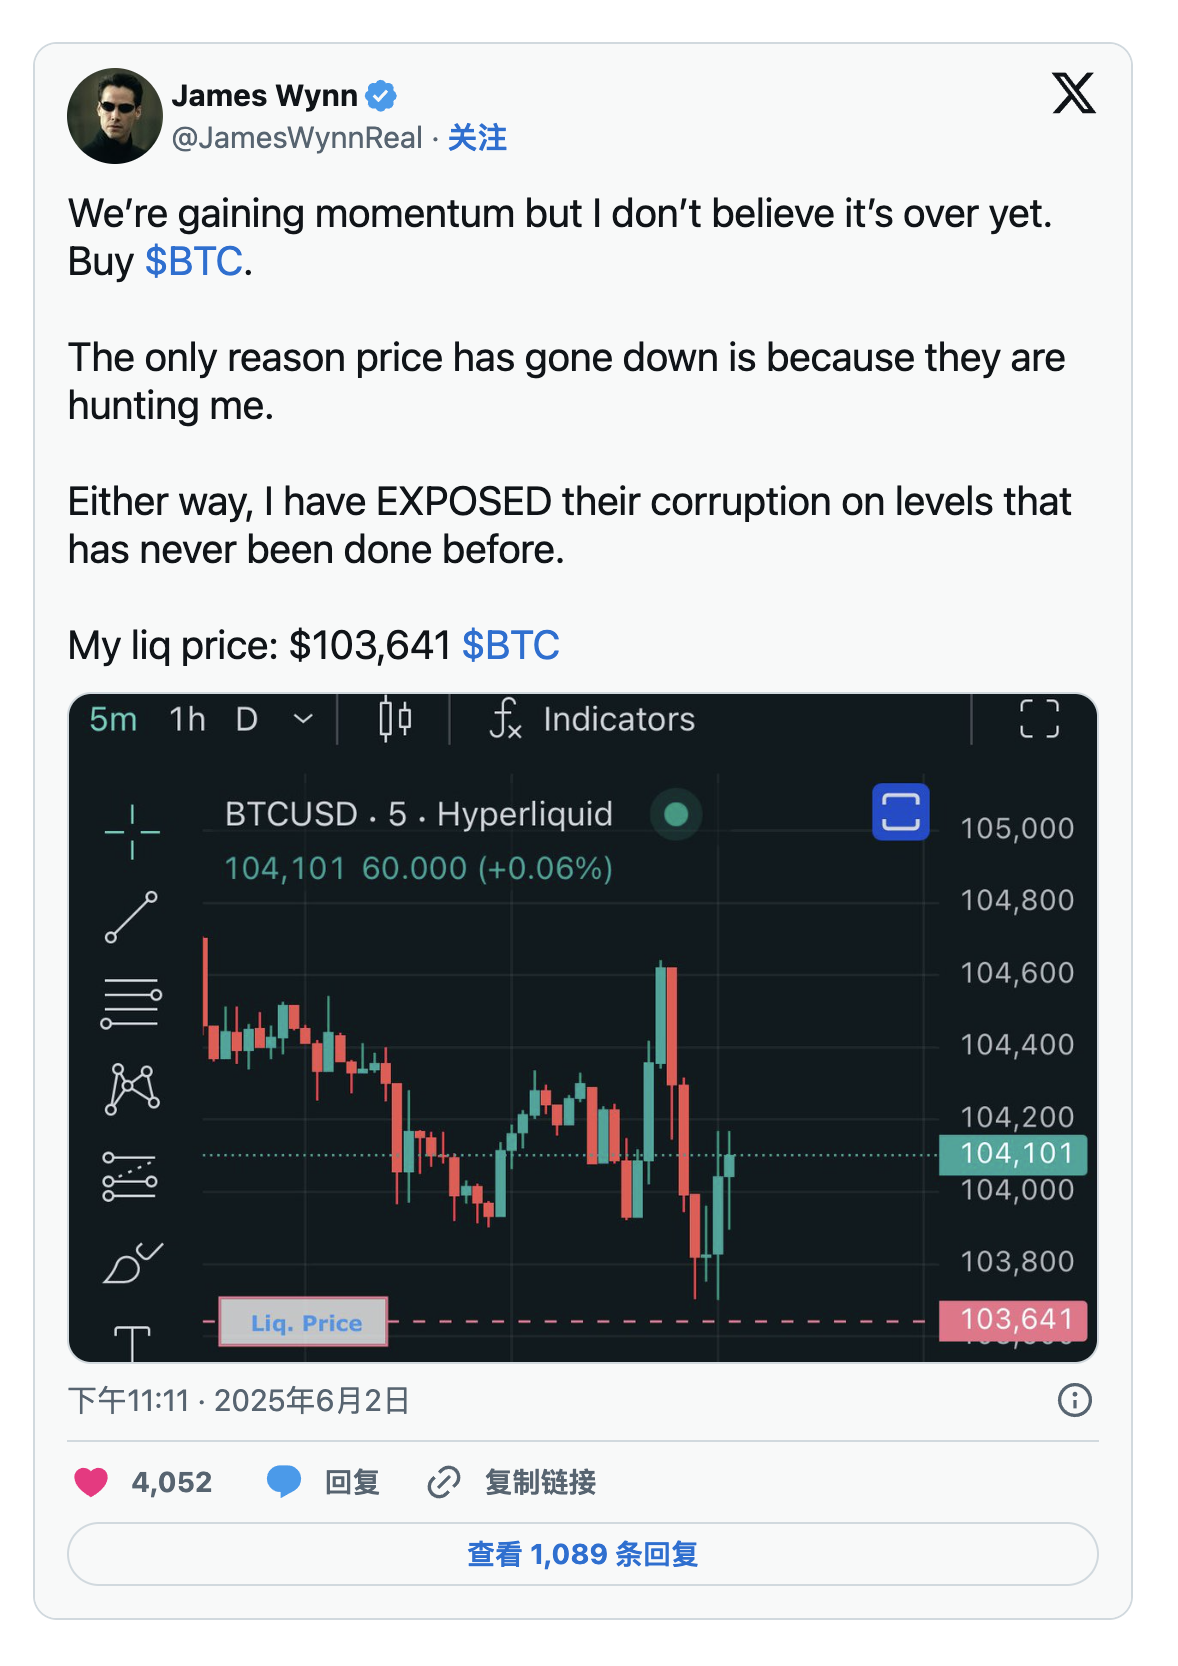Select the pattern drawing tool

pyautogui.click(x=132, y=1089)
